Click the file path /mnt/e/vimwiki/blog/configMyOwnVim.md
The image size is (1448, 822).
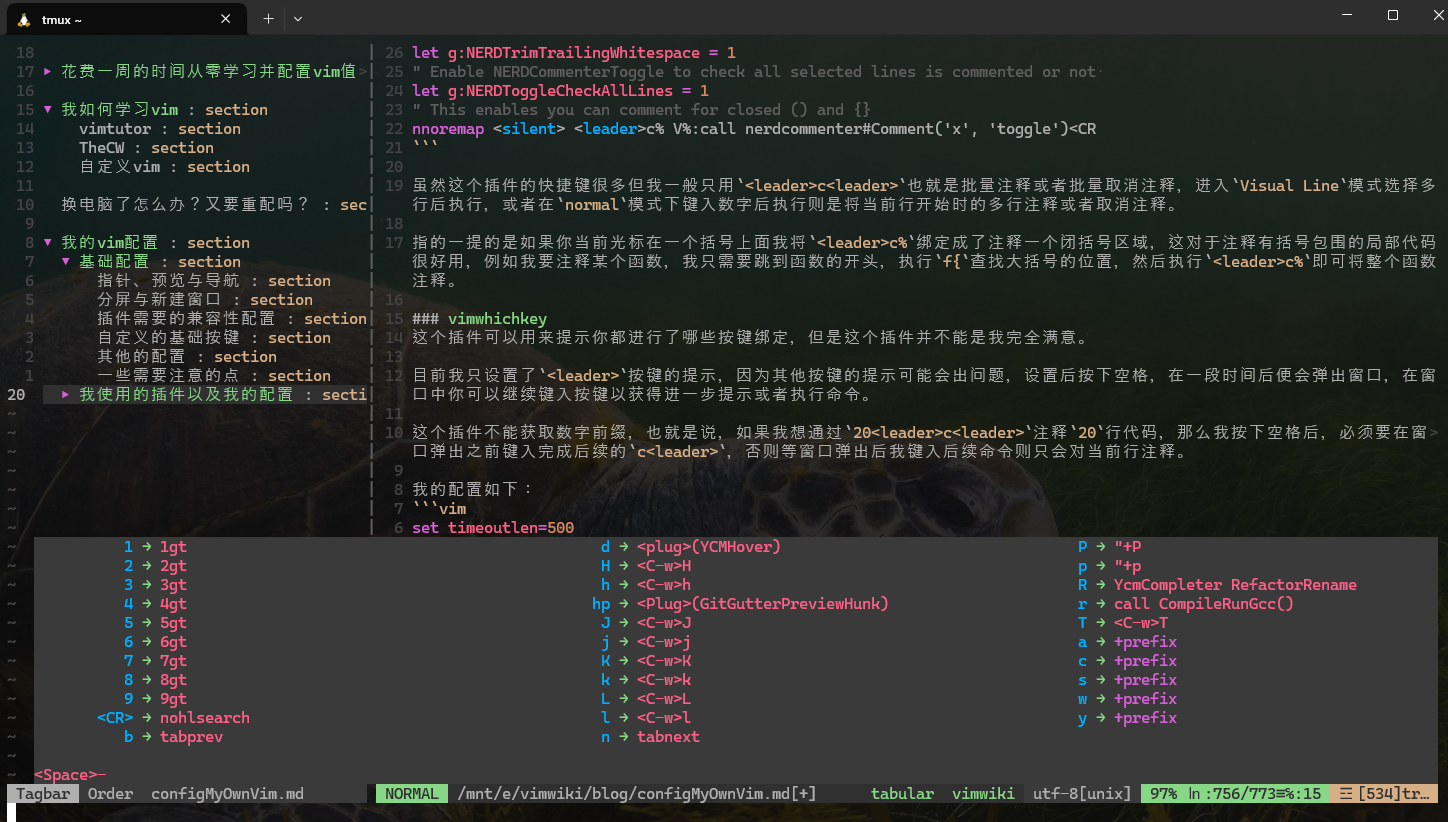(637, 794)
